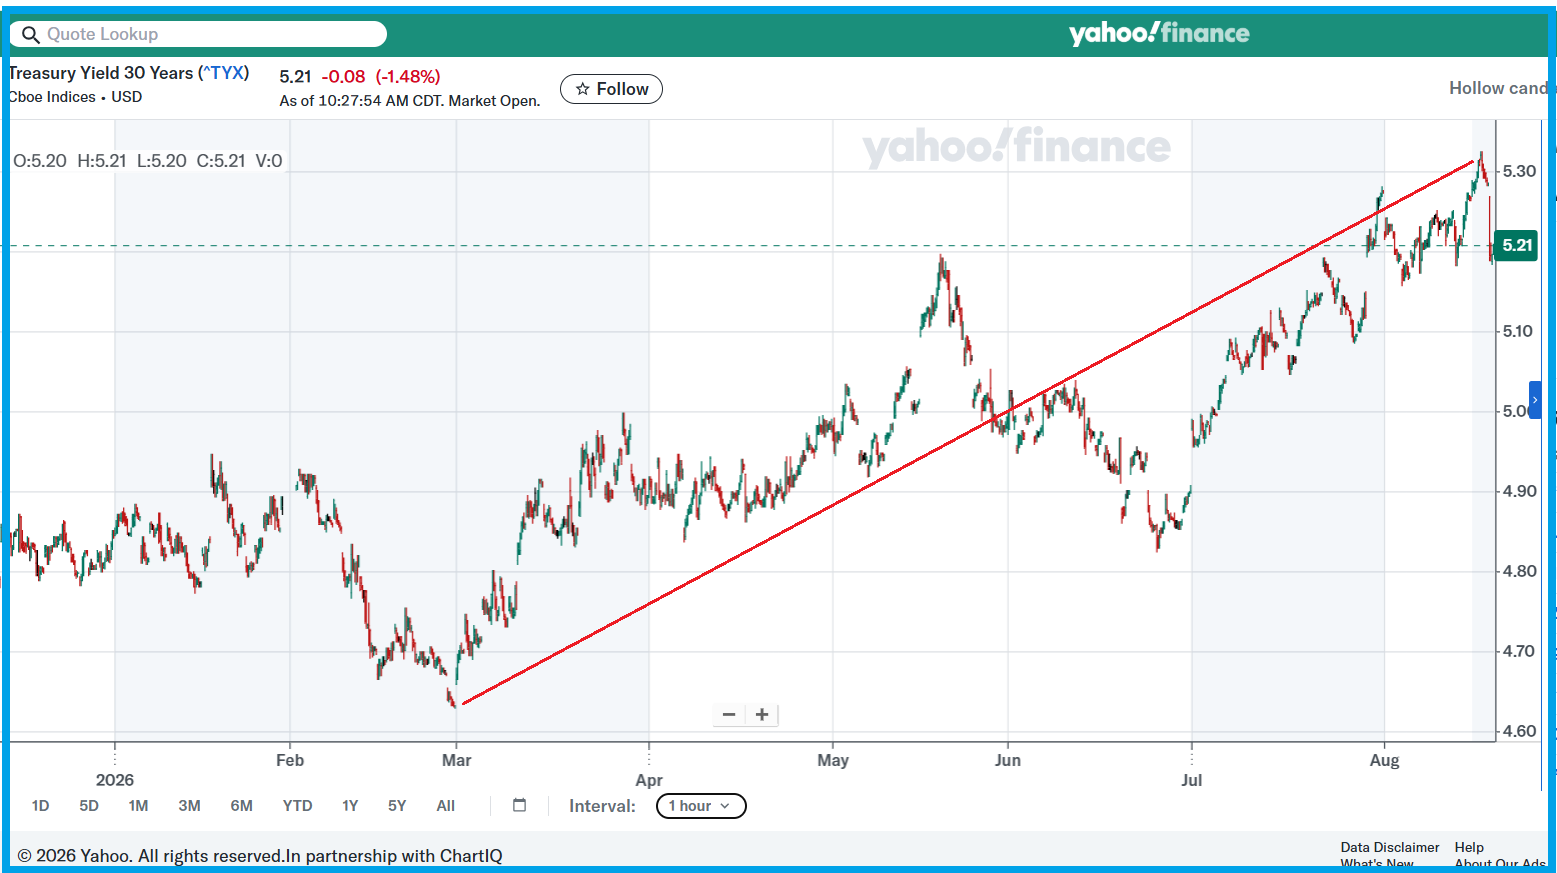The height and width of the screenshot is (873, 1557).
Task: Click the 5.21 current price marker on axis
Action: pos(1516,245)
